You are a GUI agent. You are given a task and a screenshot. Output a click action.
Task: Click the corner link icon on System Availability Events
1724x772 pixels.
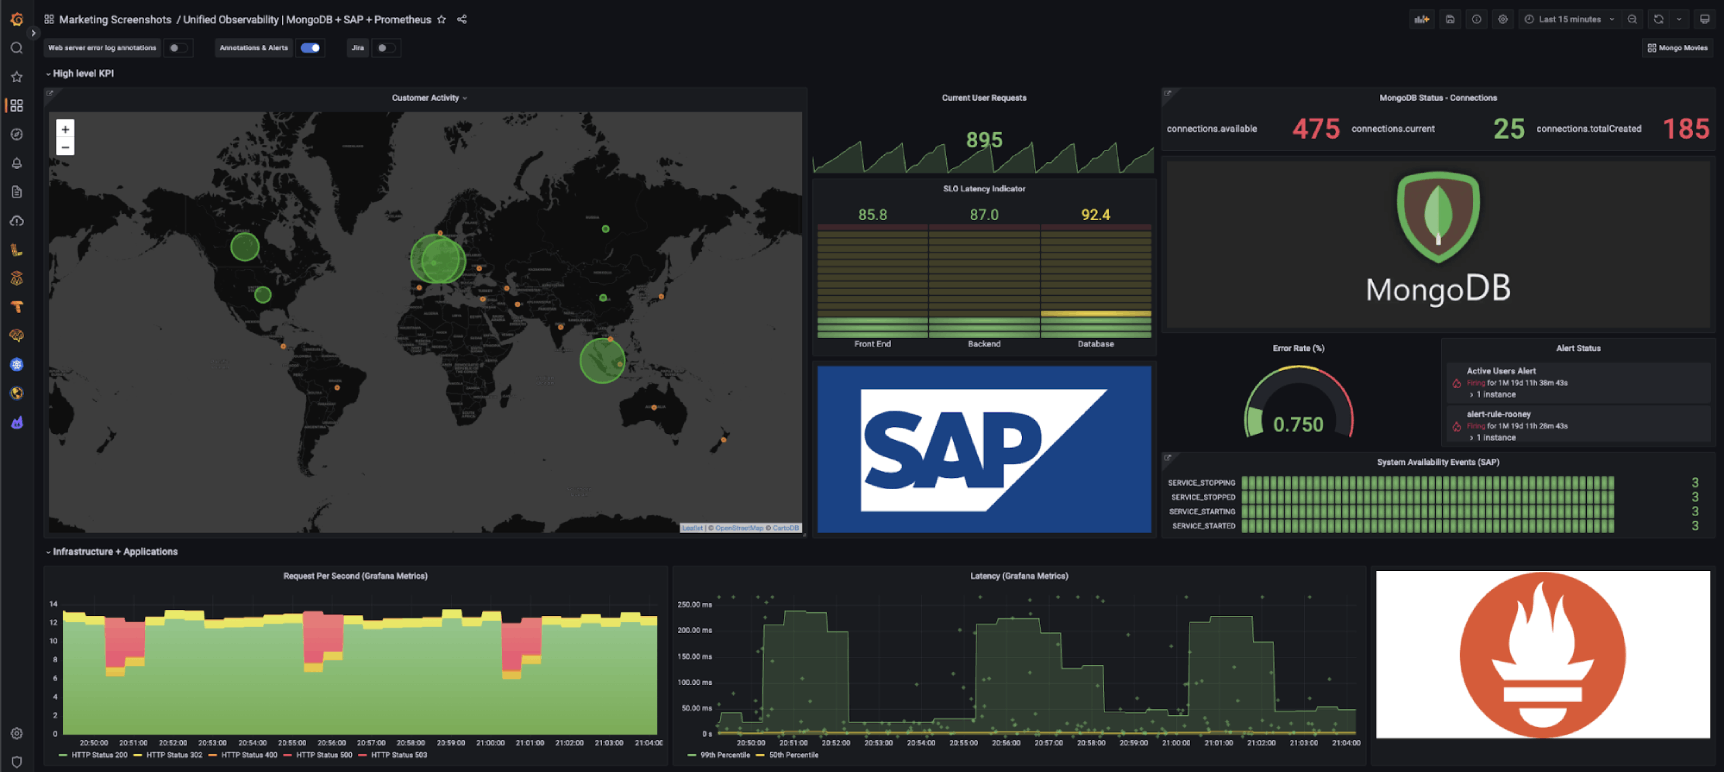(x=1167, y=458)
